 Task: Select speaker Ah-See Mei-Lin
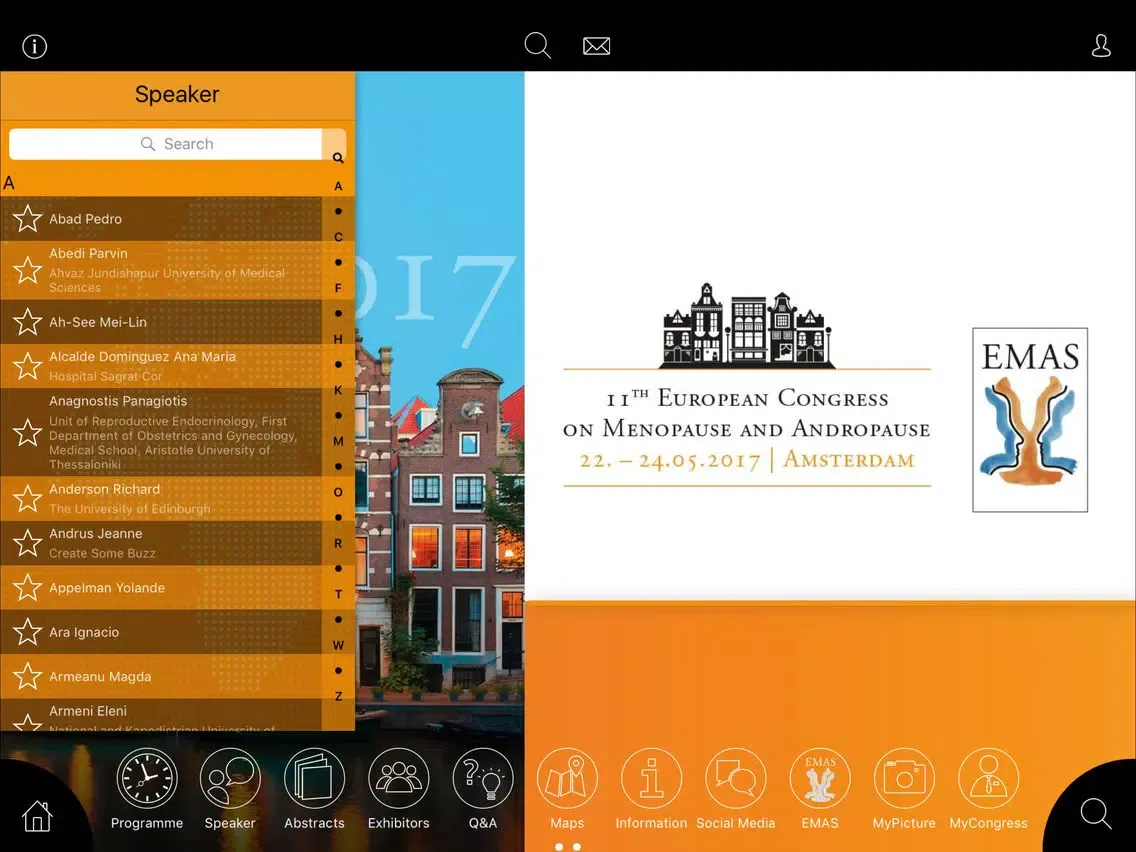pyautogui.click(x=161, y=322)
